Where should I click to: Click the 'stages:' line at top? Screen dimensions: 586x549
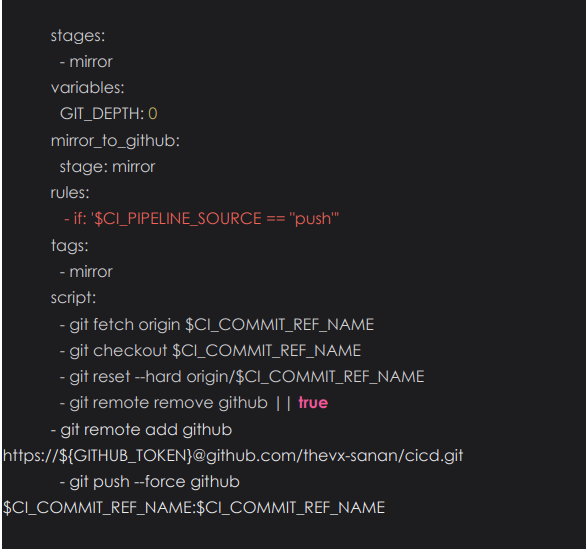click(78, 36)
